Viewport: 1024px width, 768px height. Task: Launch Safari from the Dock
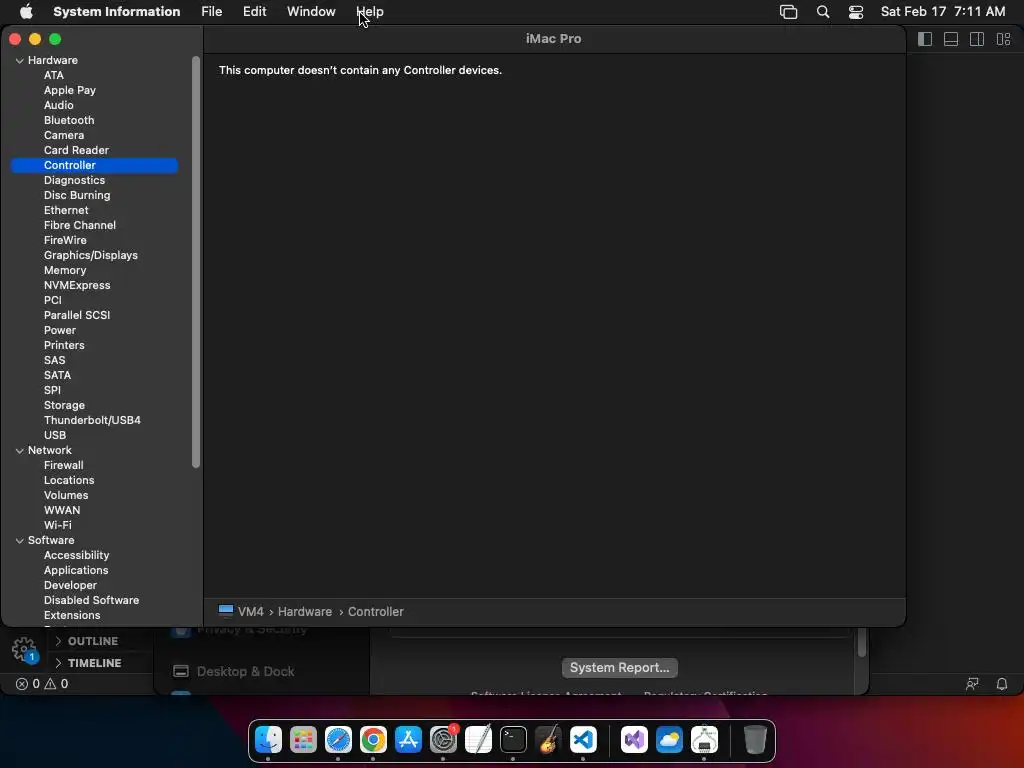(338, 740)
